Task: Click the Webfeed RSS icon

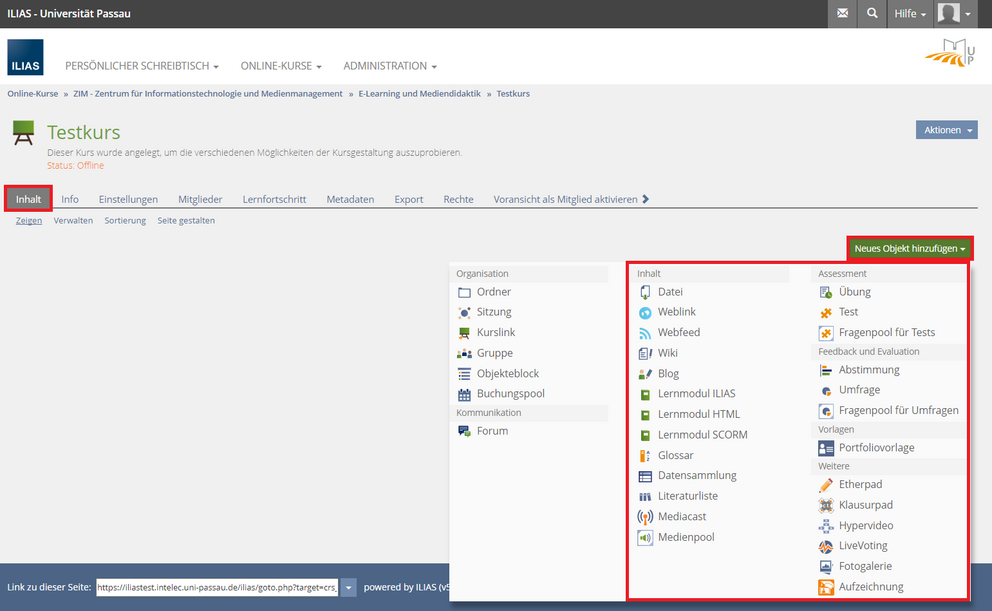Action: (645, 333)
